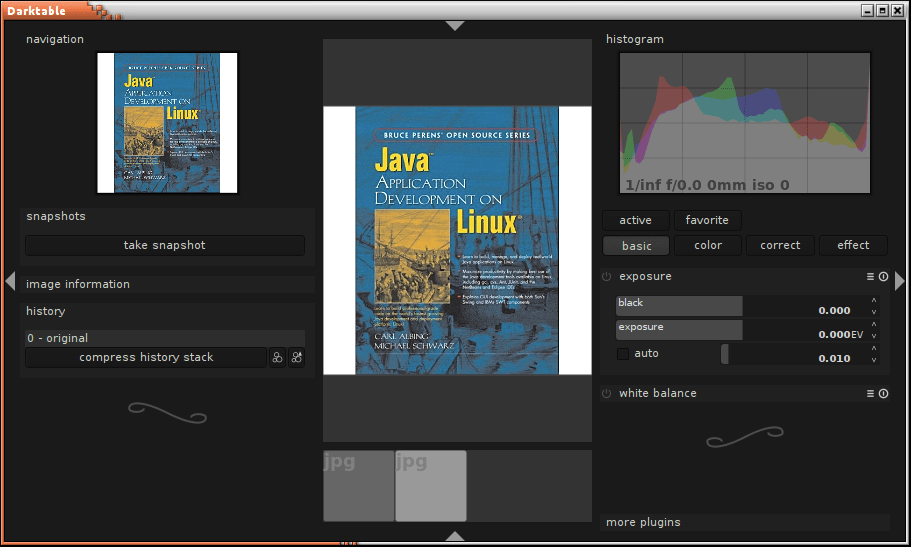Maximize the Darktable window

tap(883, 10)
